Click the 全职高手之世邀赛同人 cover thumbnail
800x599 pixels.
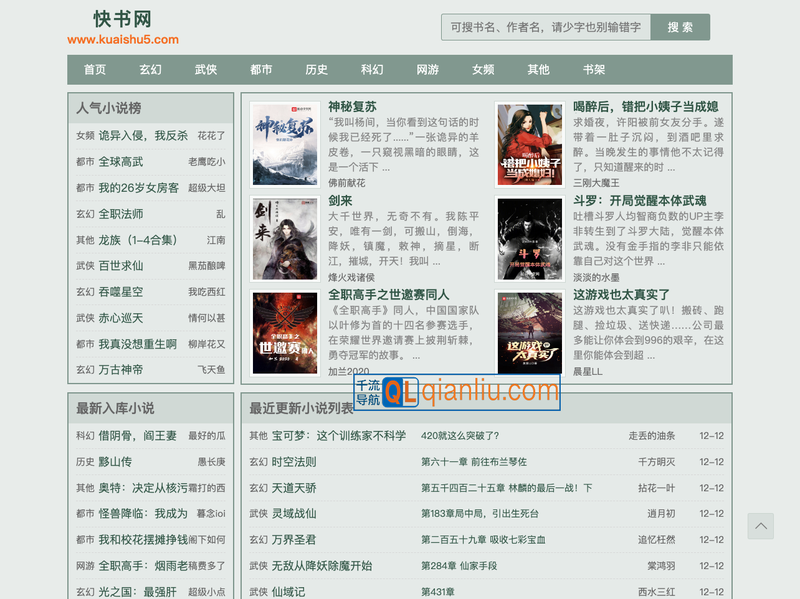(284, 332)
